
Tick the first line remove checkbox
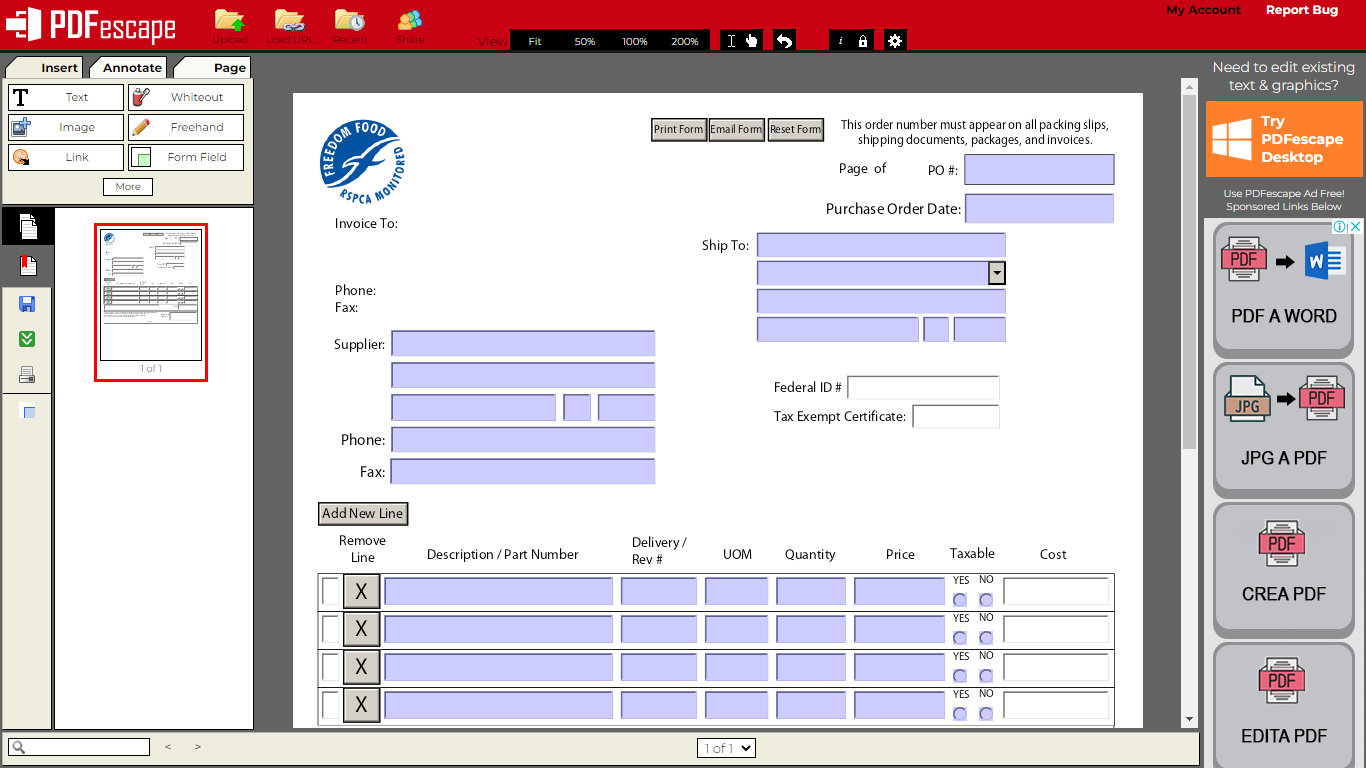tap(331, 591)
